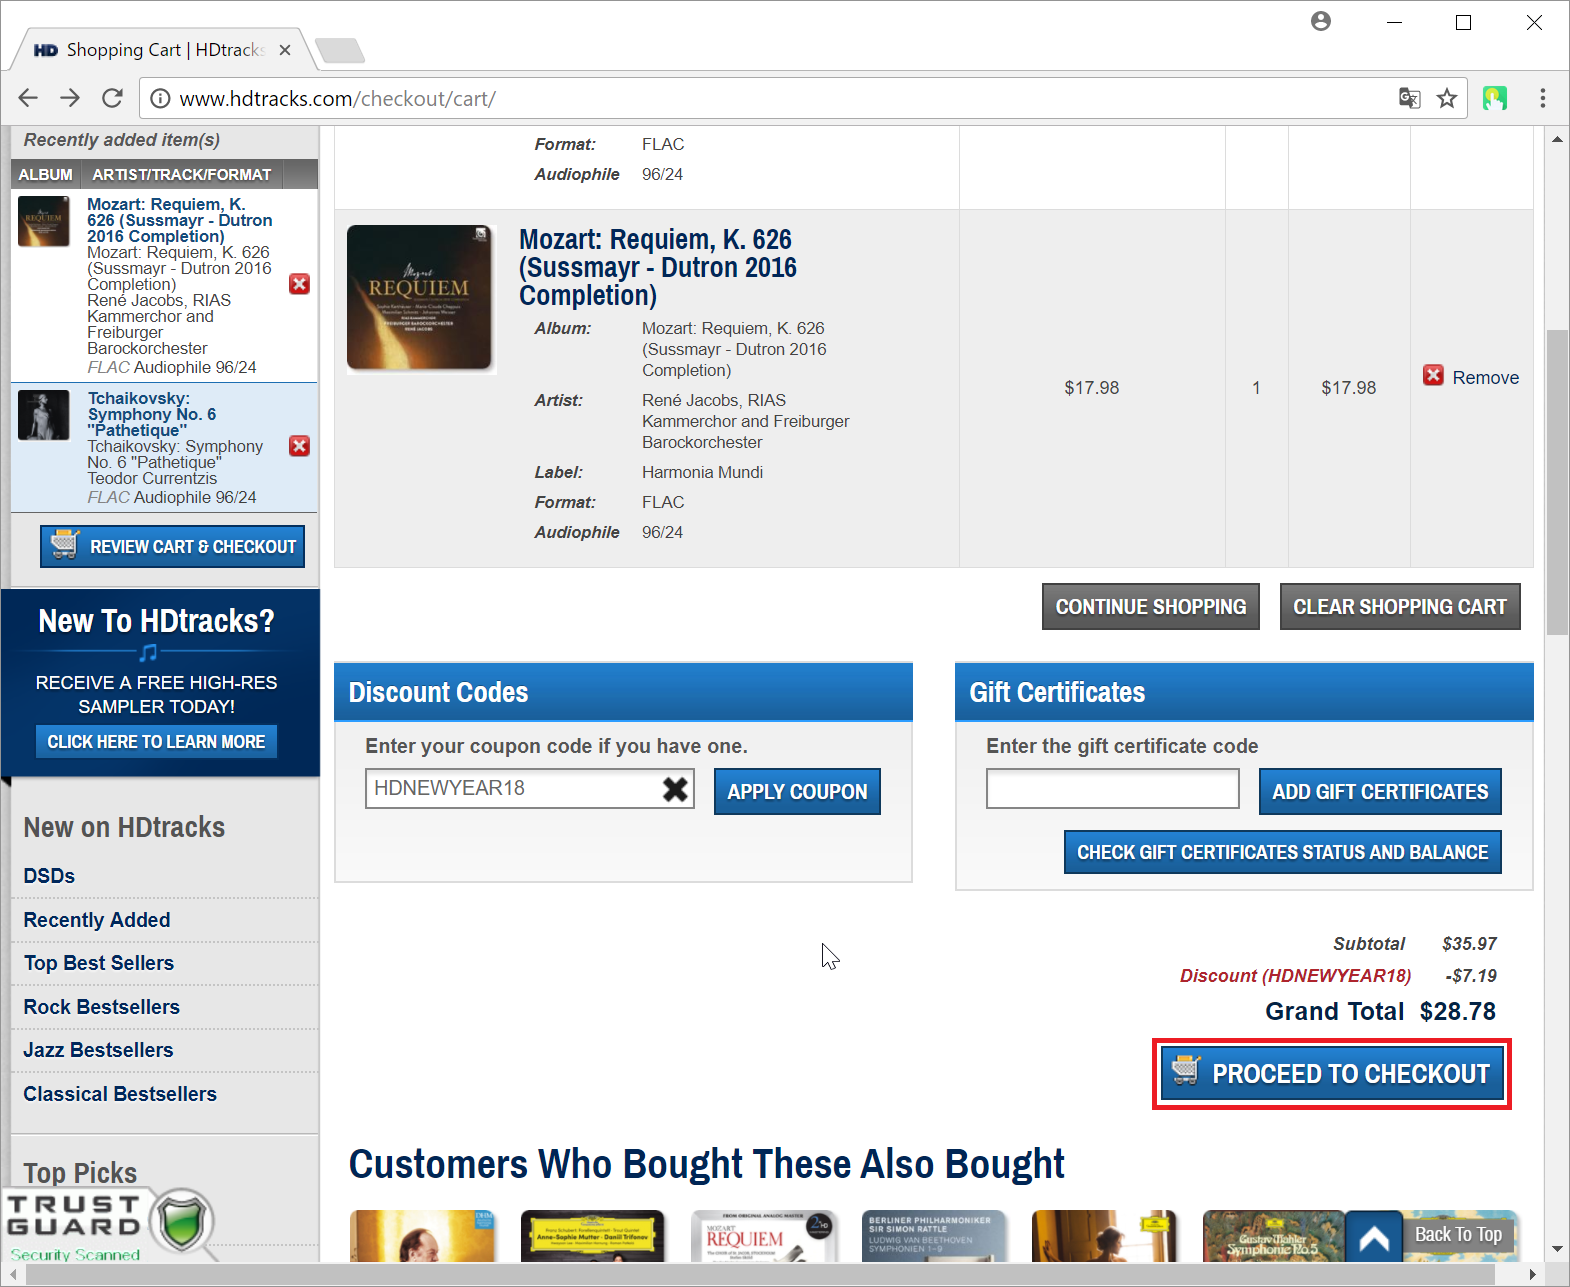Open DSDs link in sidebar

49,876
